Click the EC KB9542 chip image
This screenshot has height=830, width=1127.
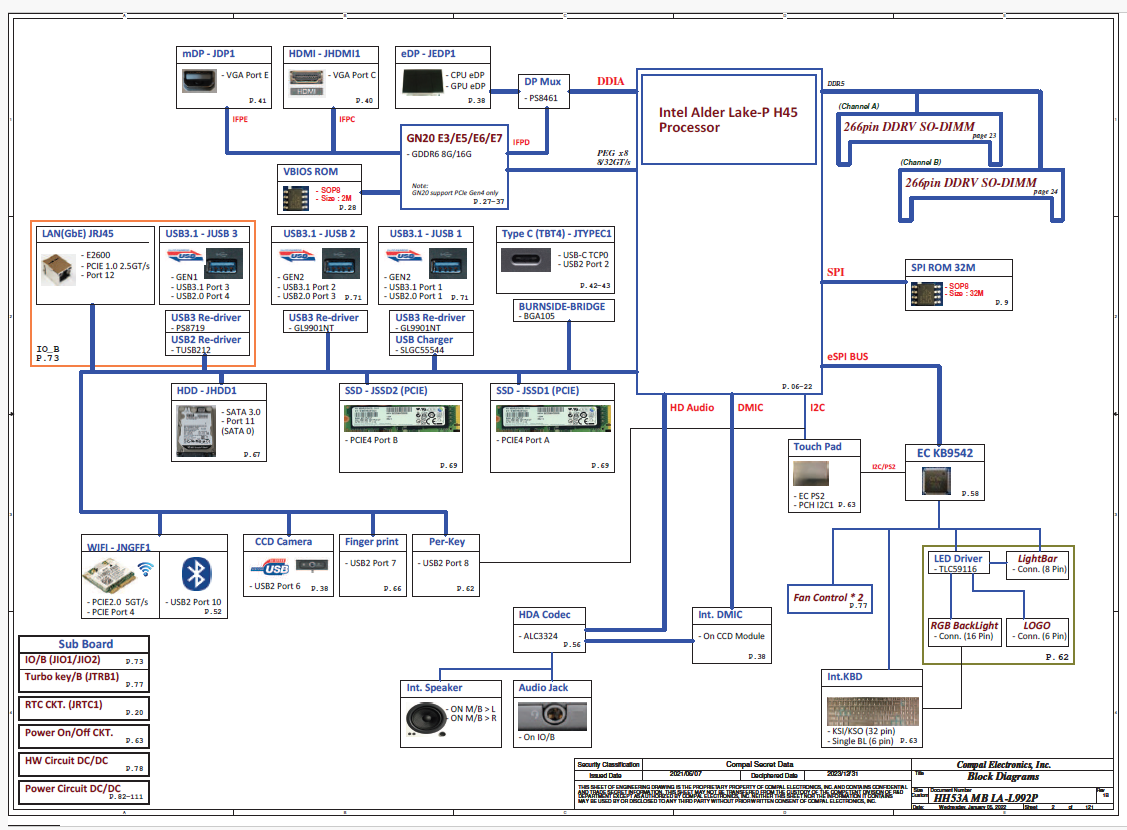tap(936, 481)
